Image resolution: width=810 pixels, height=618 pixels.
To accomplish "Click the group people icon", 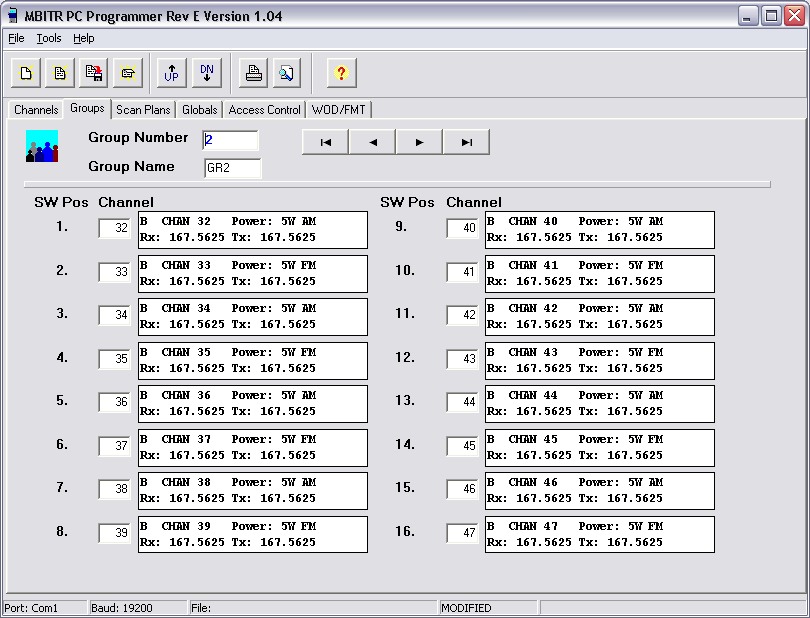I will (x=42, y=146).
